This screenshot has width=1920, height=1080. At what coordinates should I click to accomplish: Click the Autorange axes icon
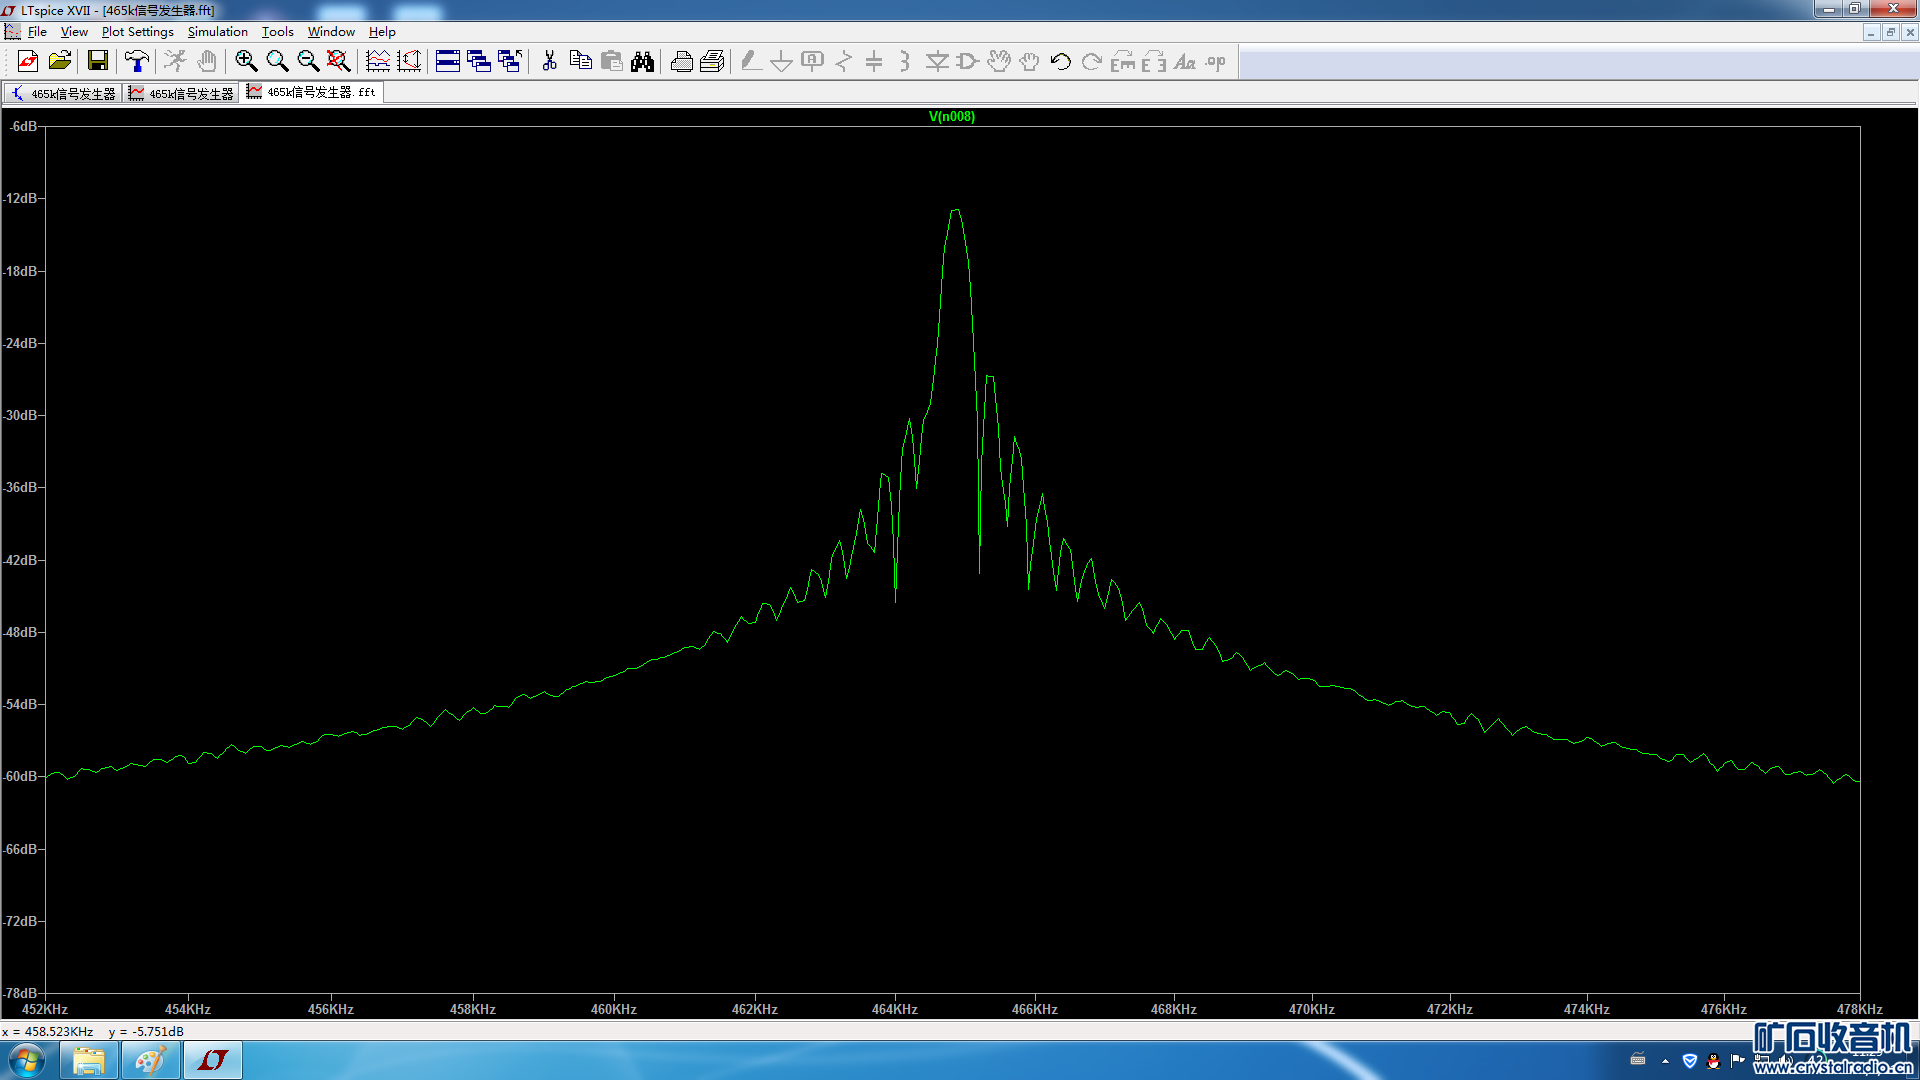(409, 62)
